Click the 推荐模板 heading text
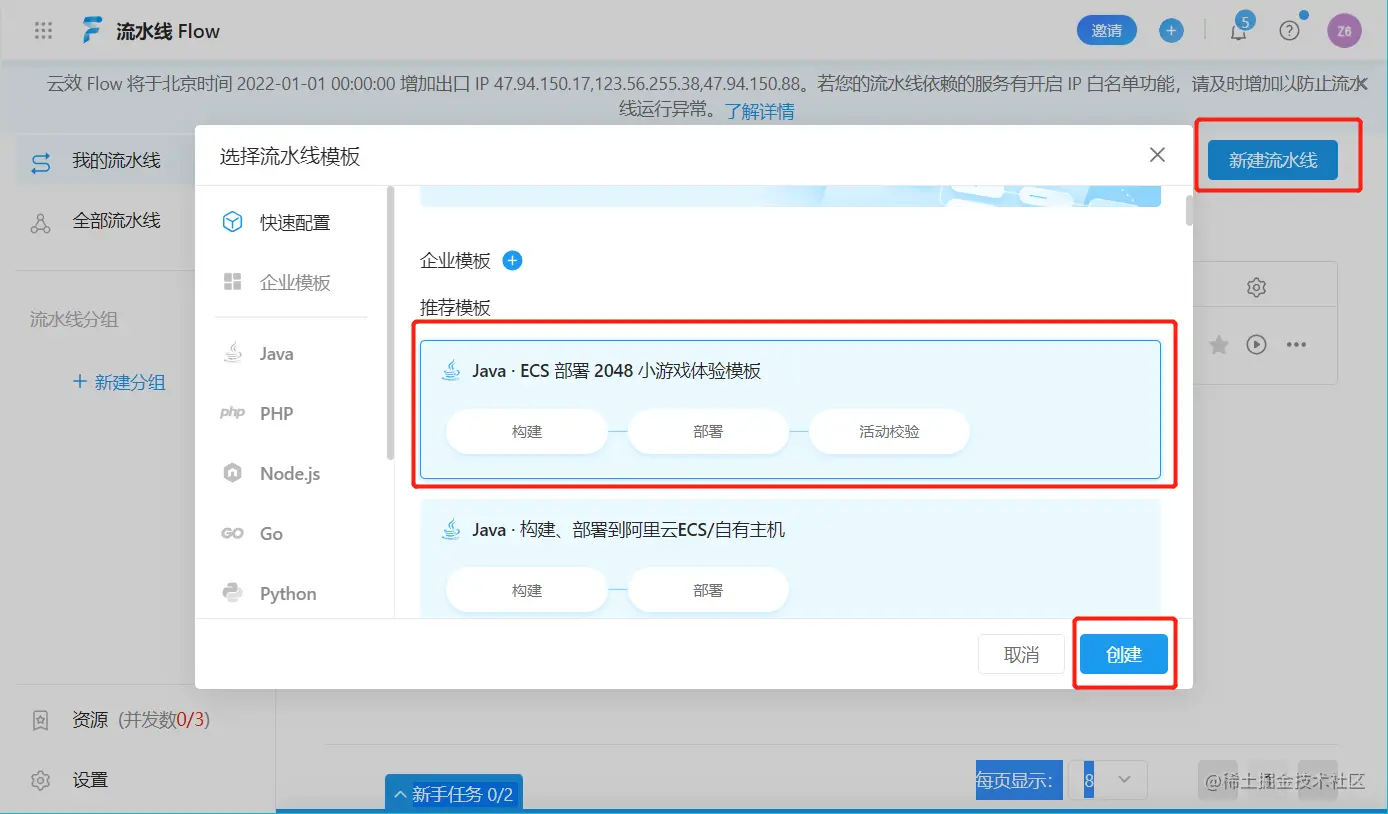The image size is (1388, 814). (x=455, y=308)
